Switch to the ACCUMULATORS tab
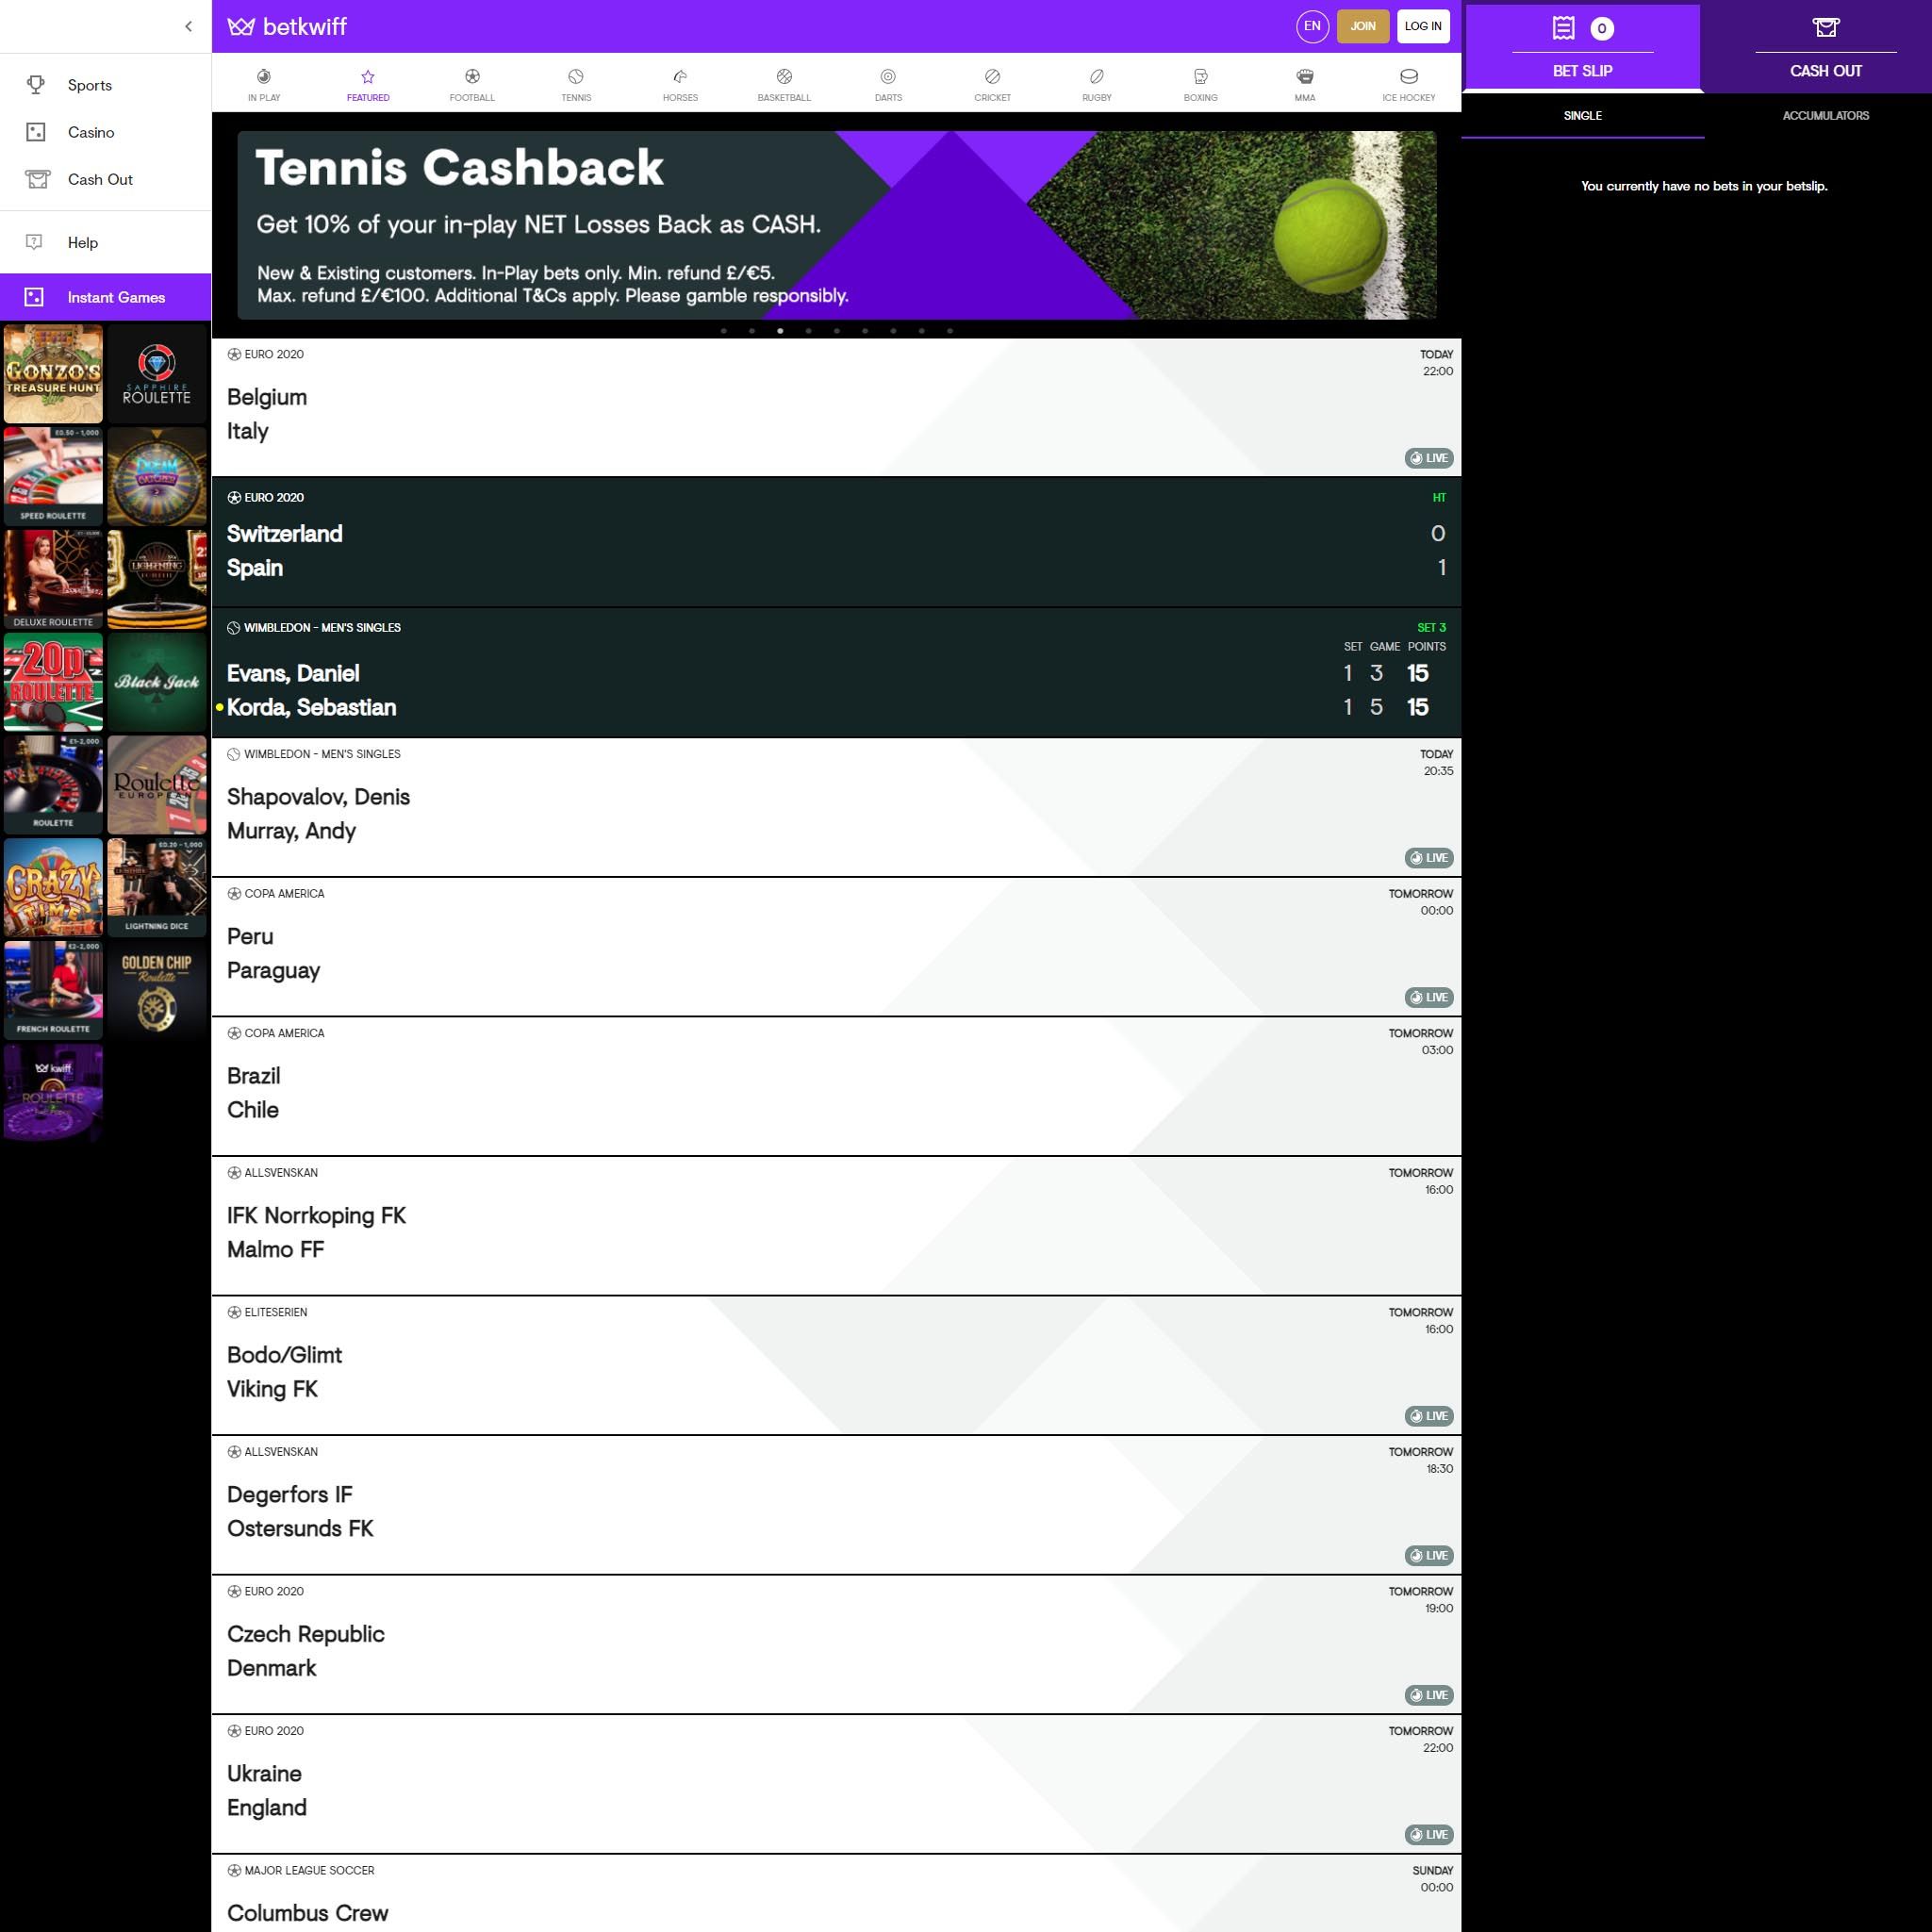The height and width of the screenshot is (1932, 1932). point(1825,115)
